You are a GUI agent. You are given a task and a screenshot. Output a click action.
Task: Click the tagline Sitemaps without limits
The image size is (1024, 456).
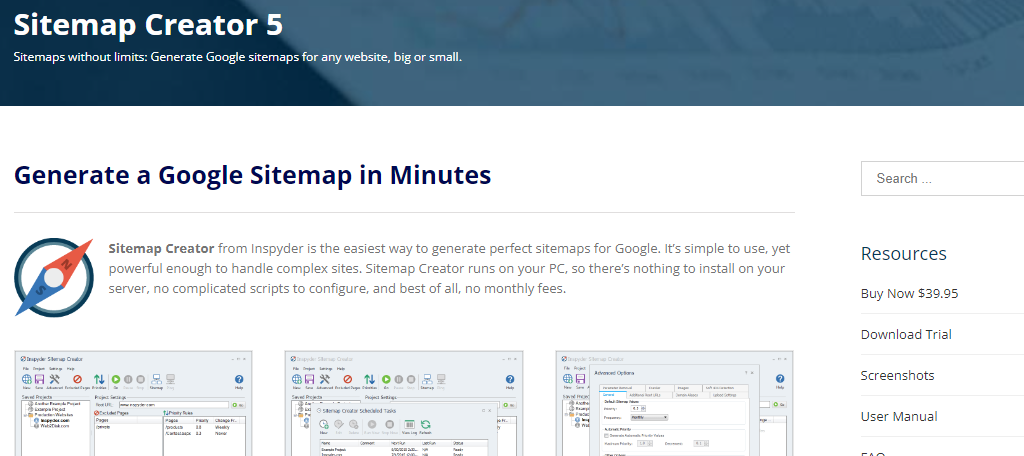[x=238, y=57]
